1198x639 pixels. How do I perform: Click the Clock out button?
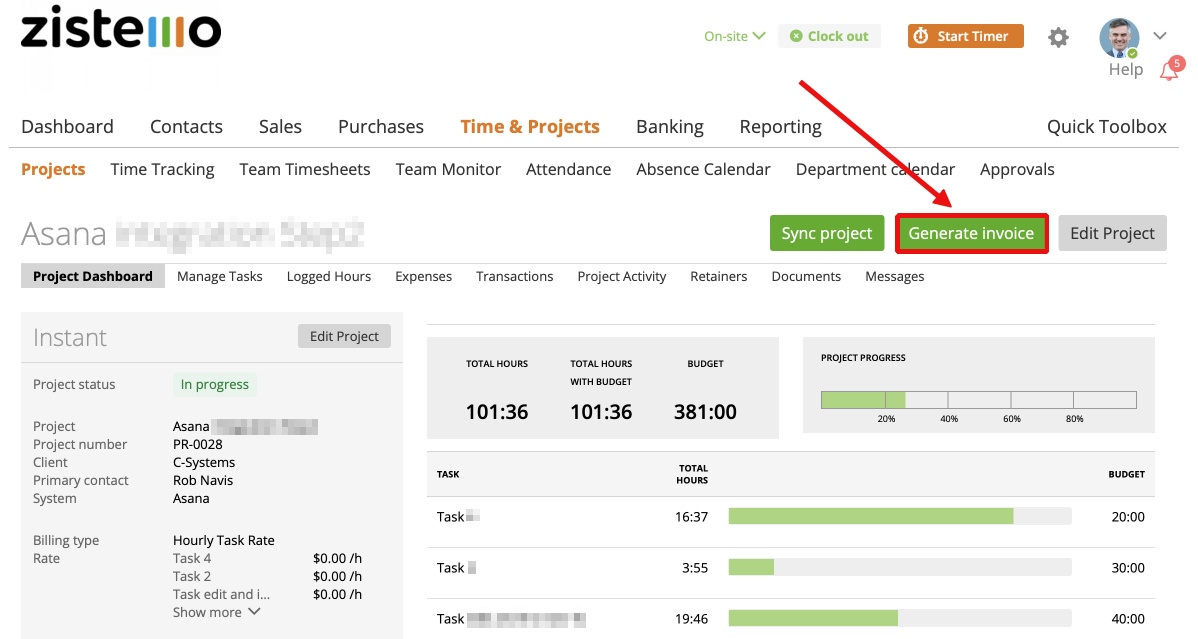829,36
